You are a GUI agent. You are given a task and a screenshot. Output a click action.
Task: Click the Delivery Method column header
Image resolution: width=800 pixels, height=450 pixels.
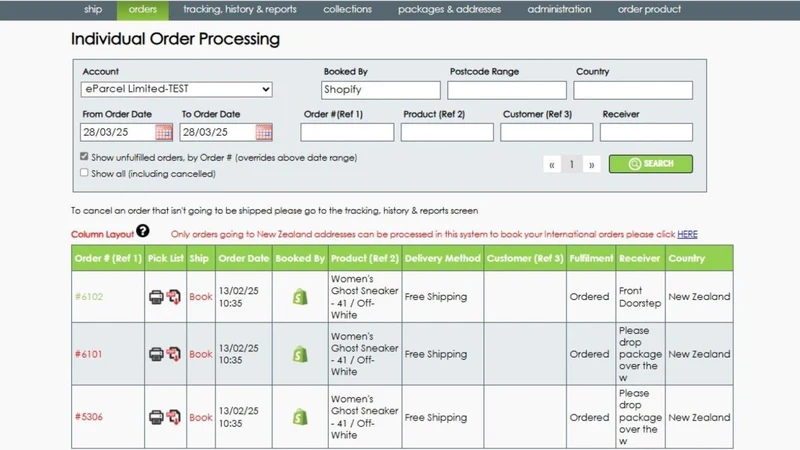click(442, 258)
